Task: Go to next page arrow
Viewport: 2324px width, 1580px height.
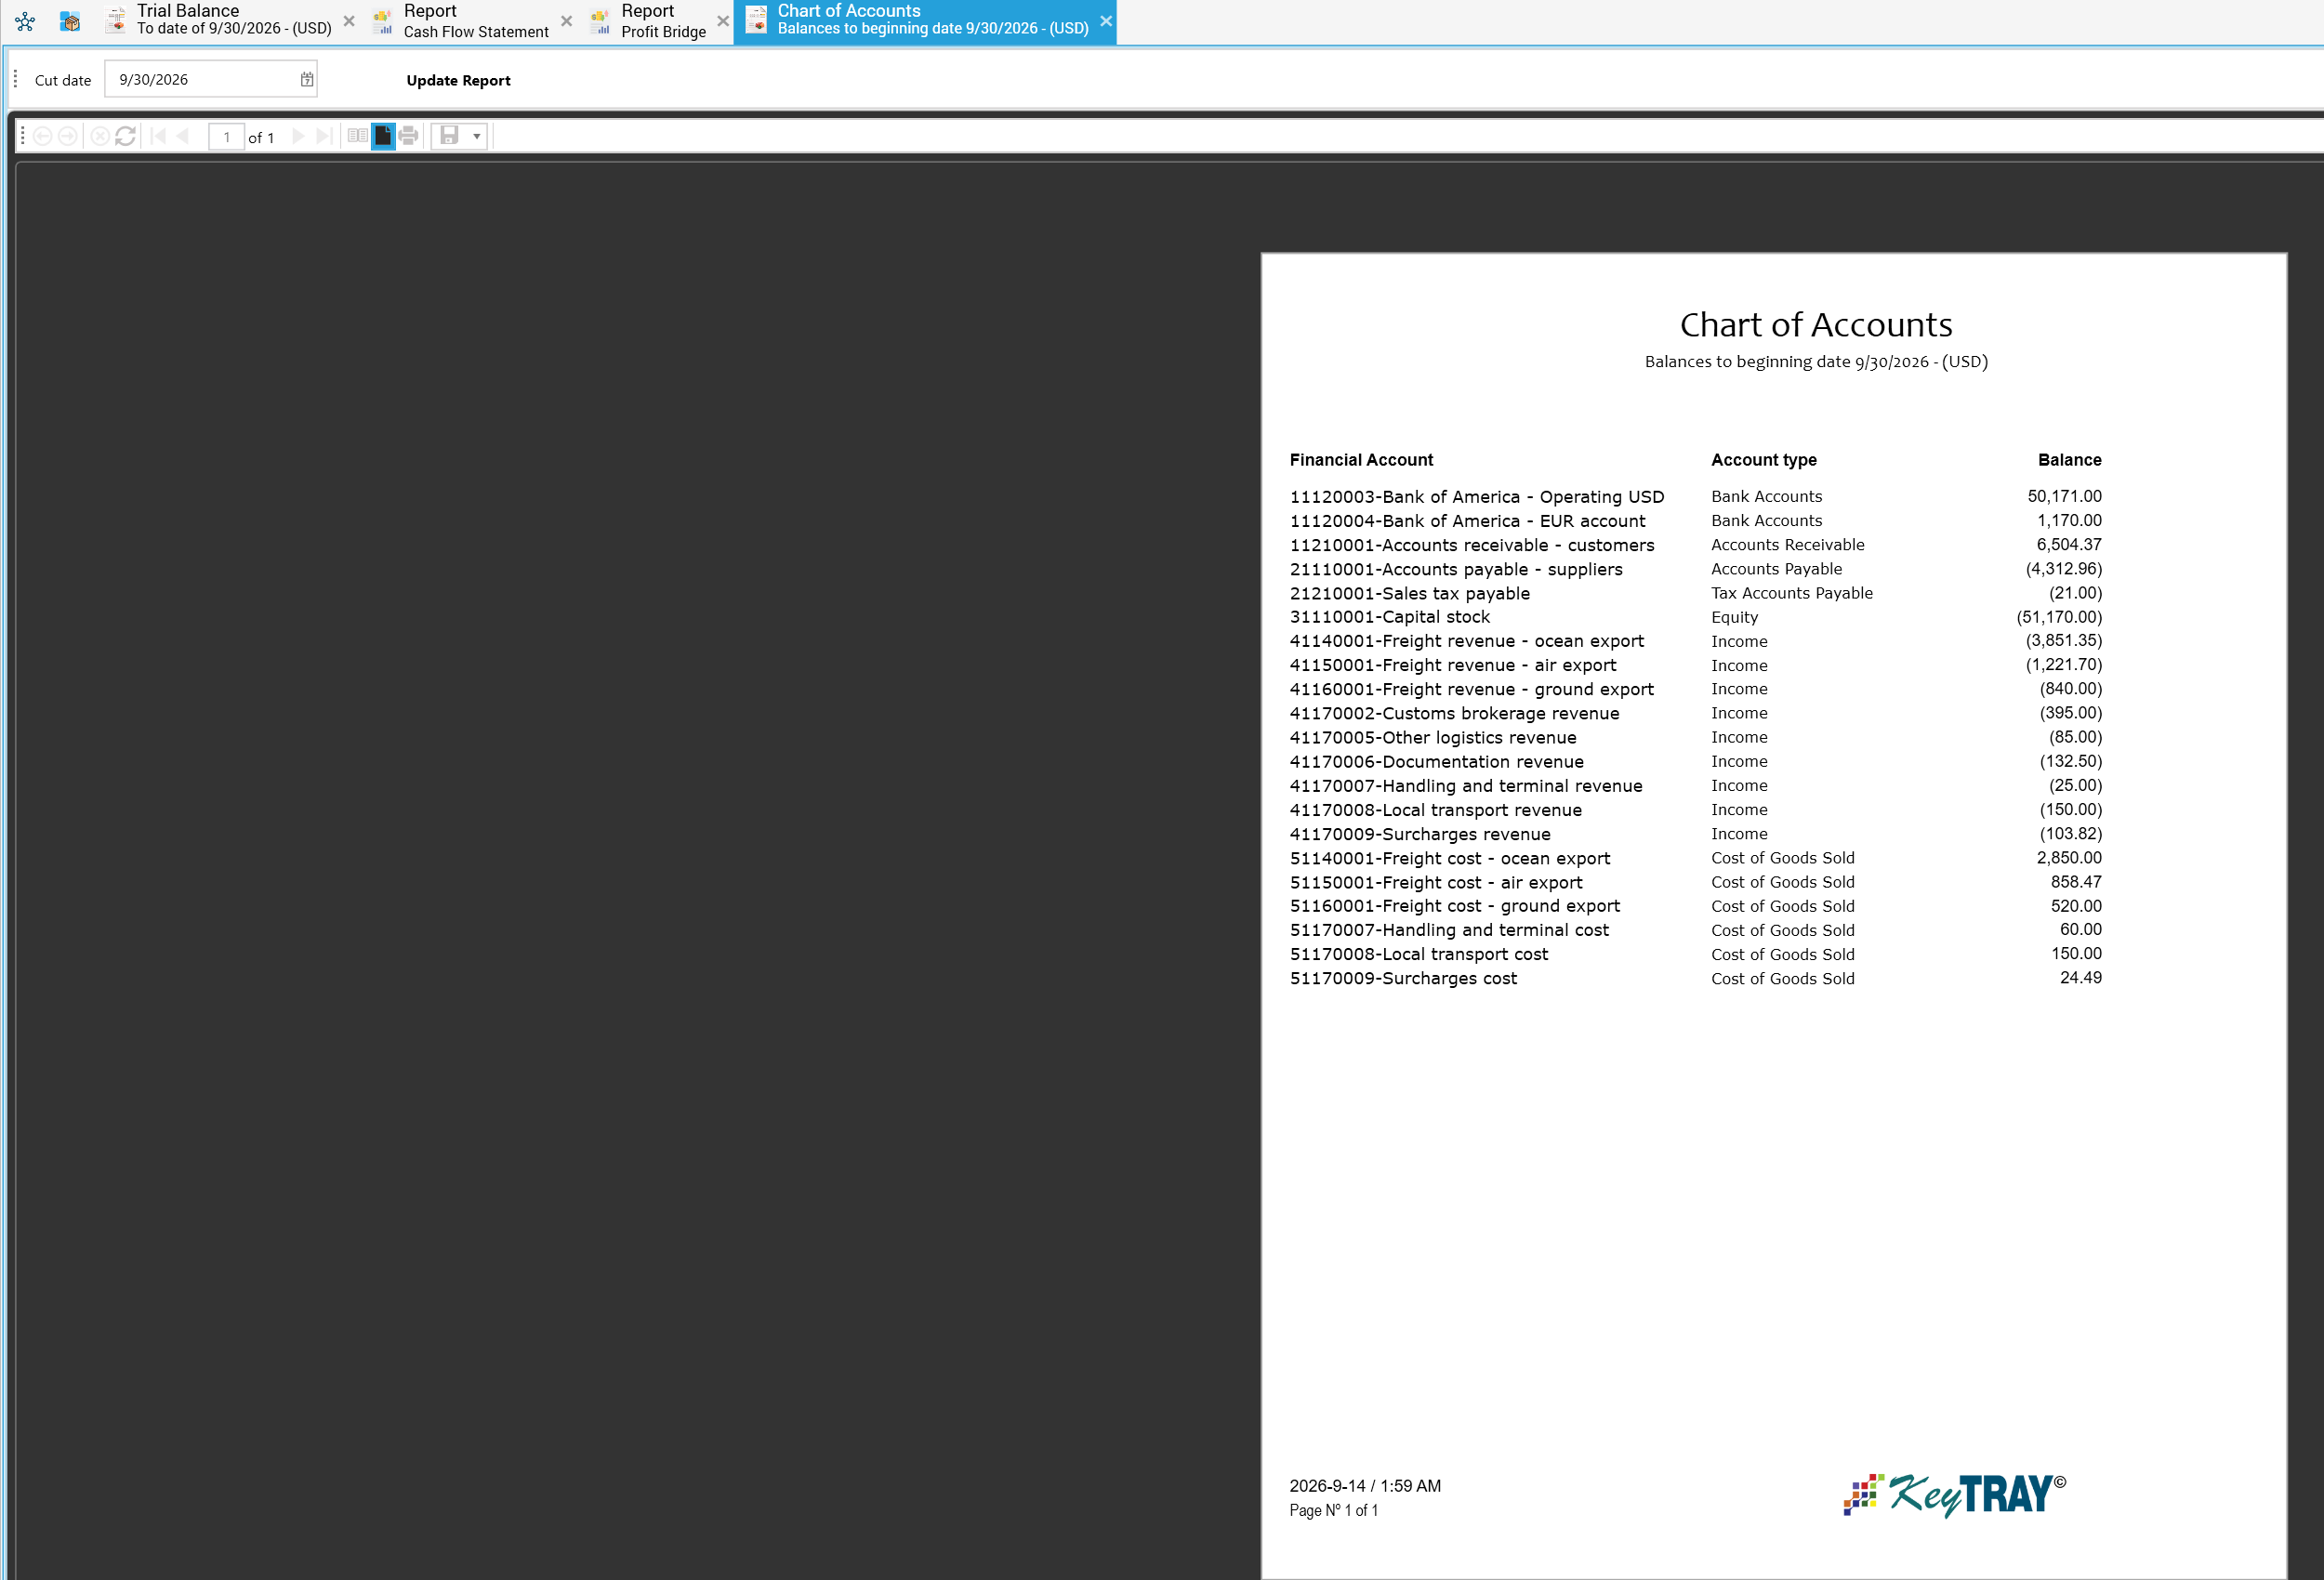Action: pos(298,136)
